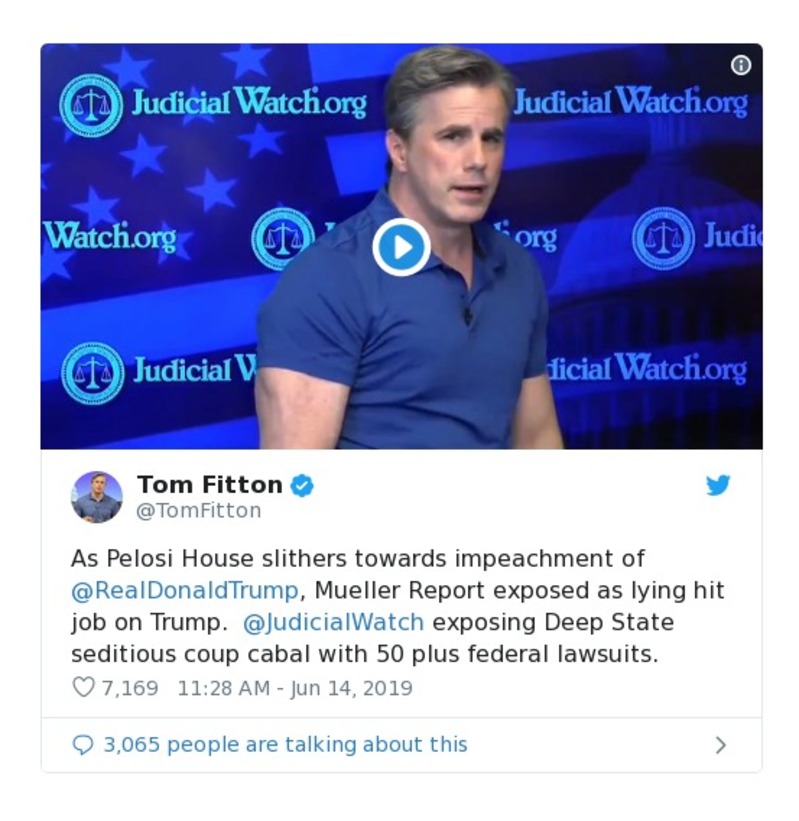Click the top-right JudicialWatch.org banner text

630,102
